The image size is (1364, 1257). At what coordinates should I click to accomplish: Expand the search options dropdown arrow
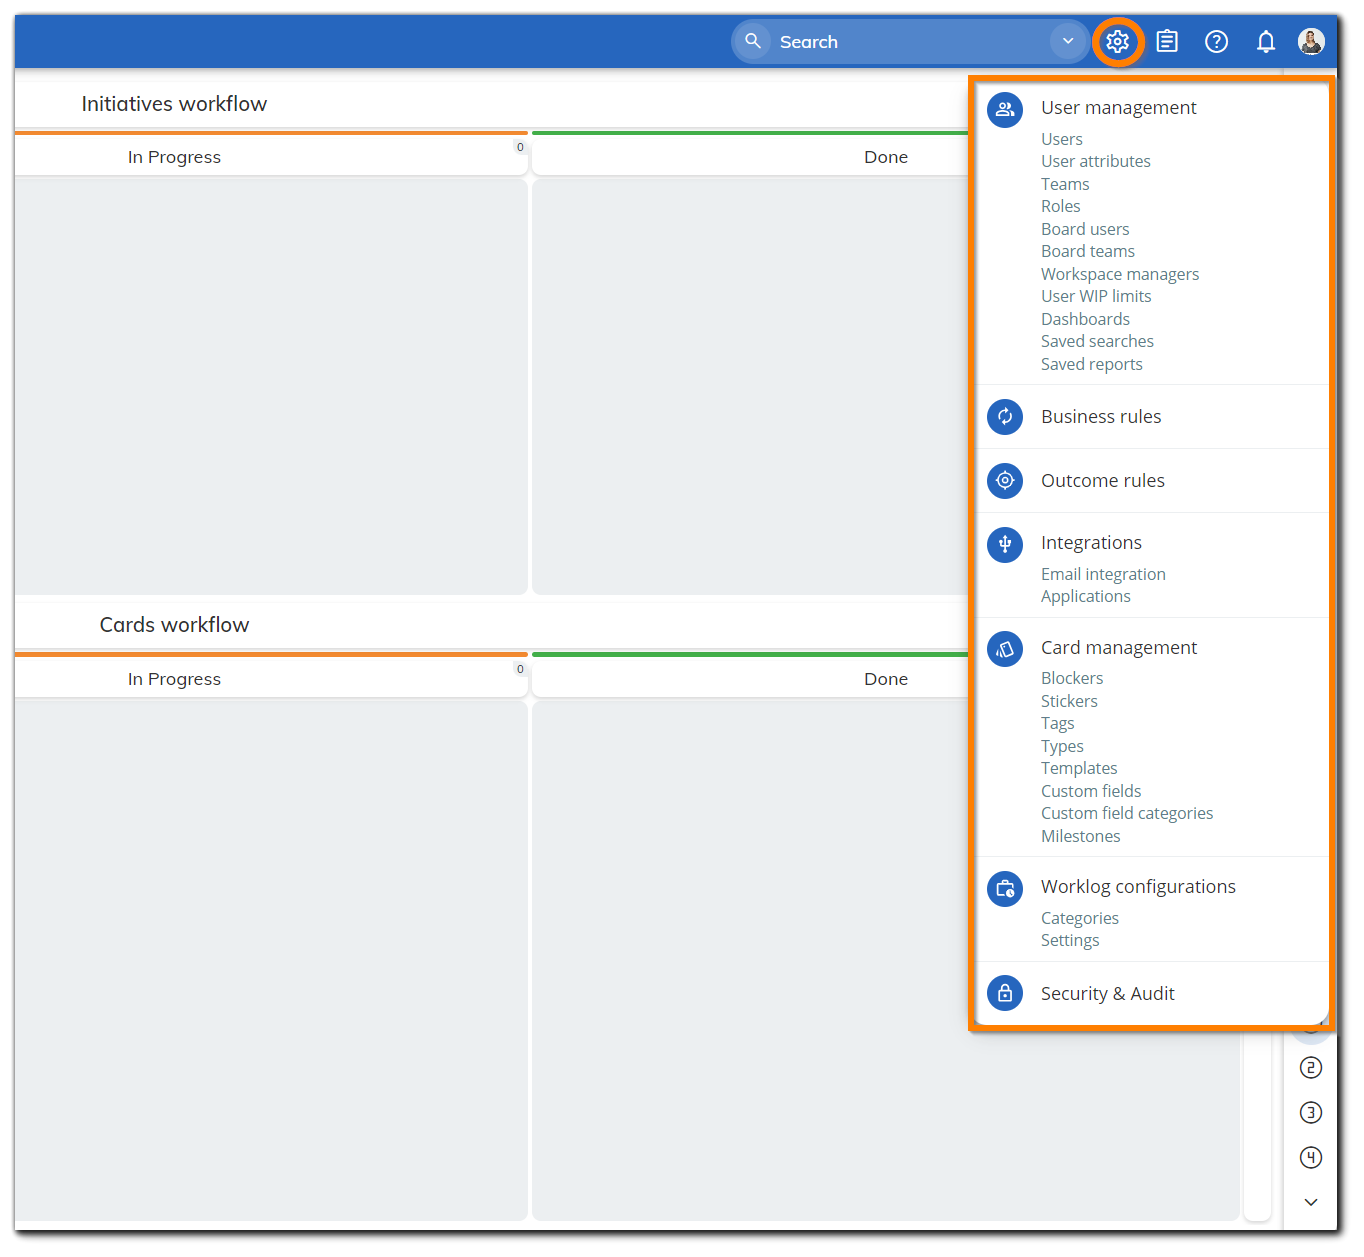(x=1068, y=42)
